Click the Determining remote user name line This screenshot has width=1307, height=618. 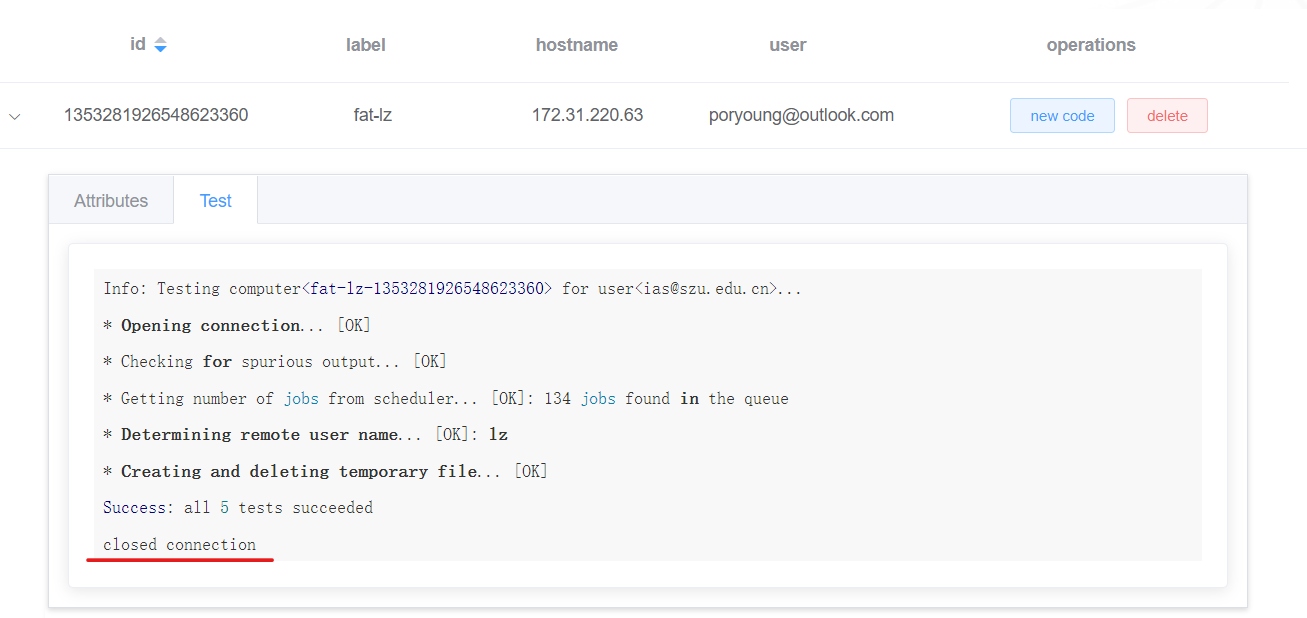pyautogui.click(x=306, y=435)
